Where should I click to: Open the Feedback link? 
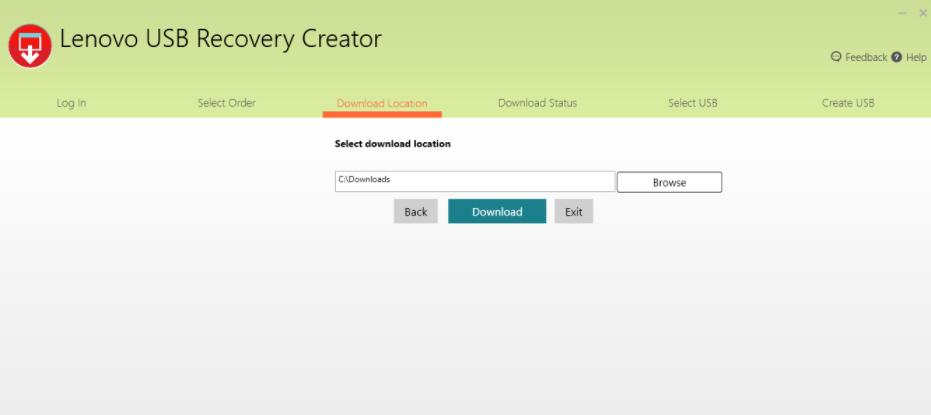866,57
